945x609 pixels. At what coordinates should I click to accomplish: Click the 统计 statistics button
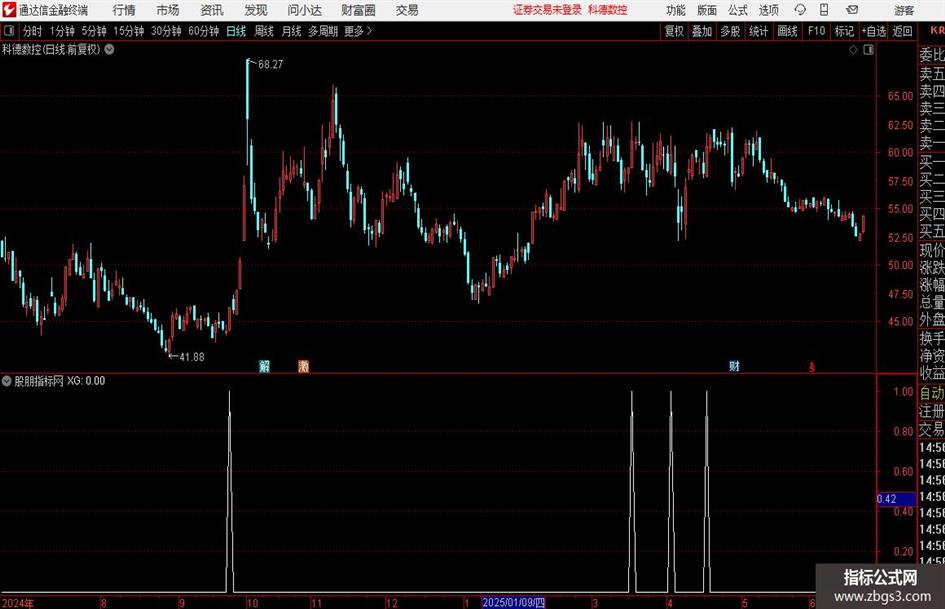pos(758,31)
